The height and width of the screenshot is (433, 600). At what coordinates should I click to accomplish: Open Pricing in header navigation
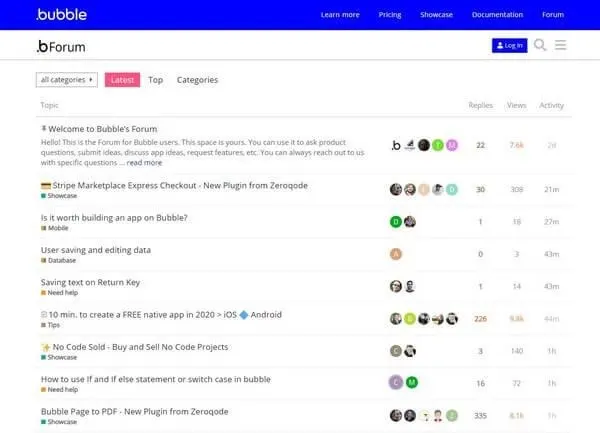click(390, 15)
